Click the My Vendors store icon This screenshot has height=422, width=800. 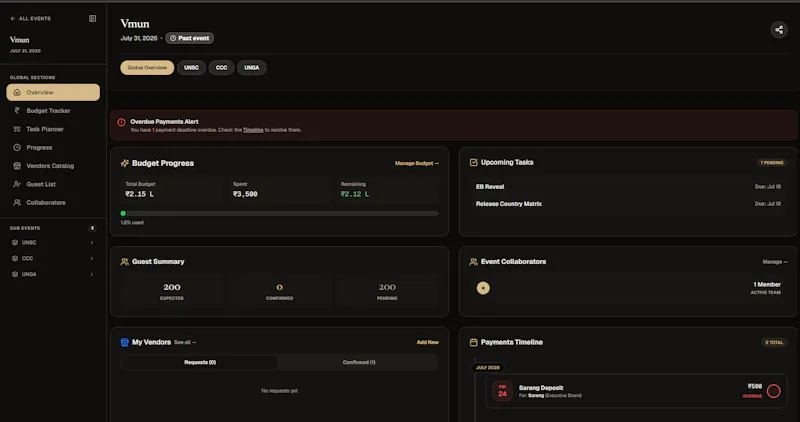(124, 342)
